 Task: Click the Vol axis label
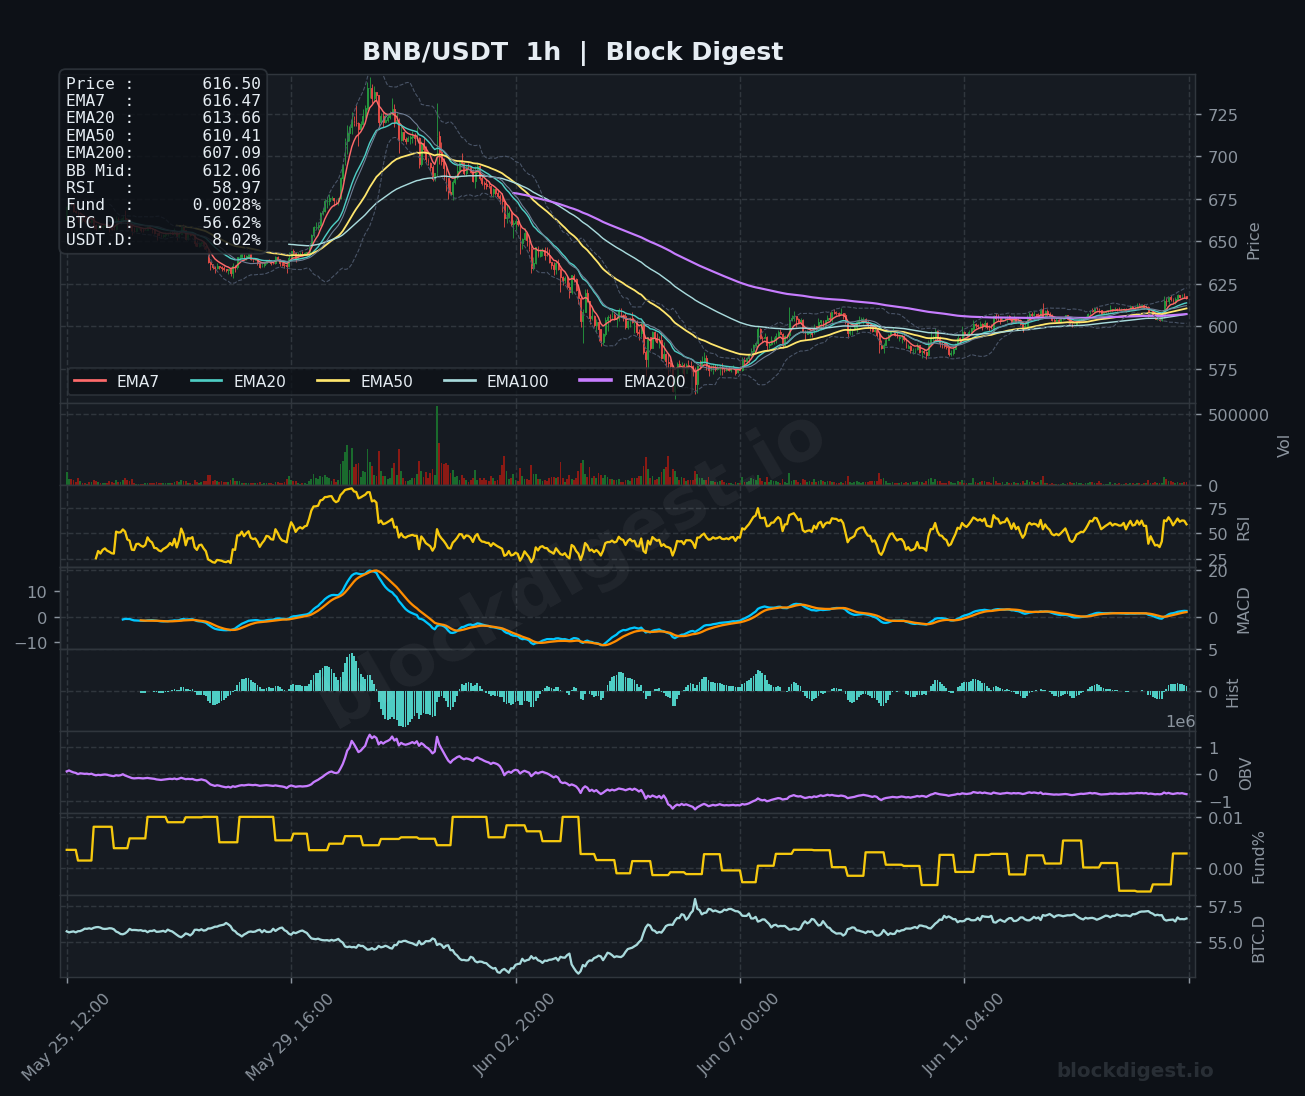pos(1285,446)
